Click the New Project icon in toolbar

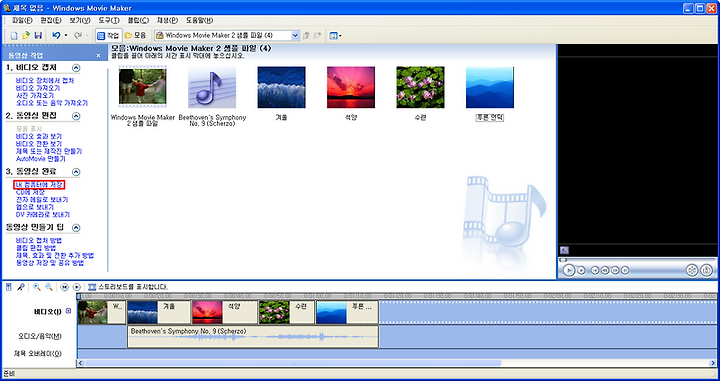[14, 35]
